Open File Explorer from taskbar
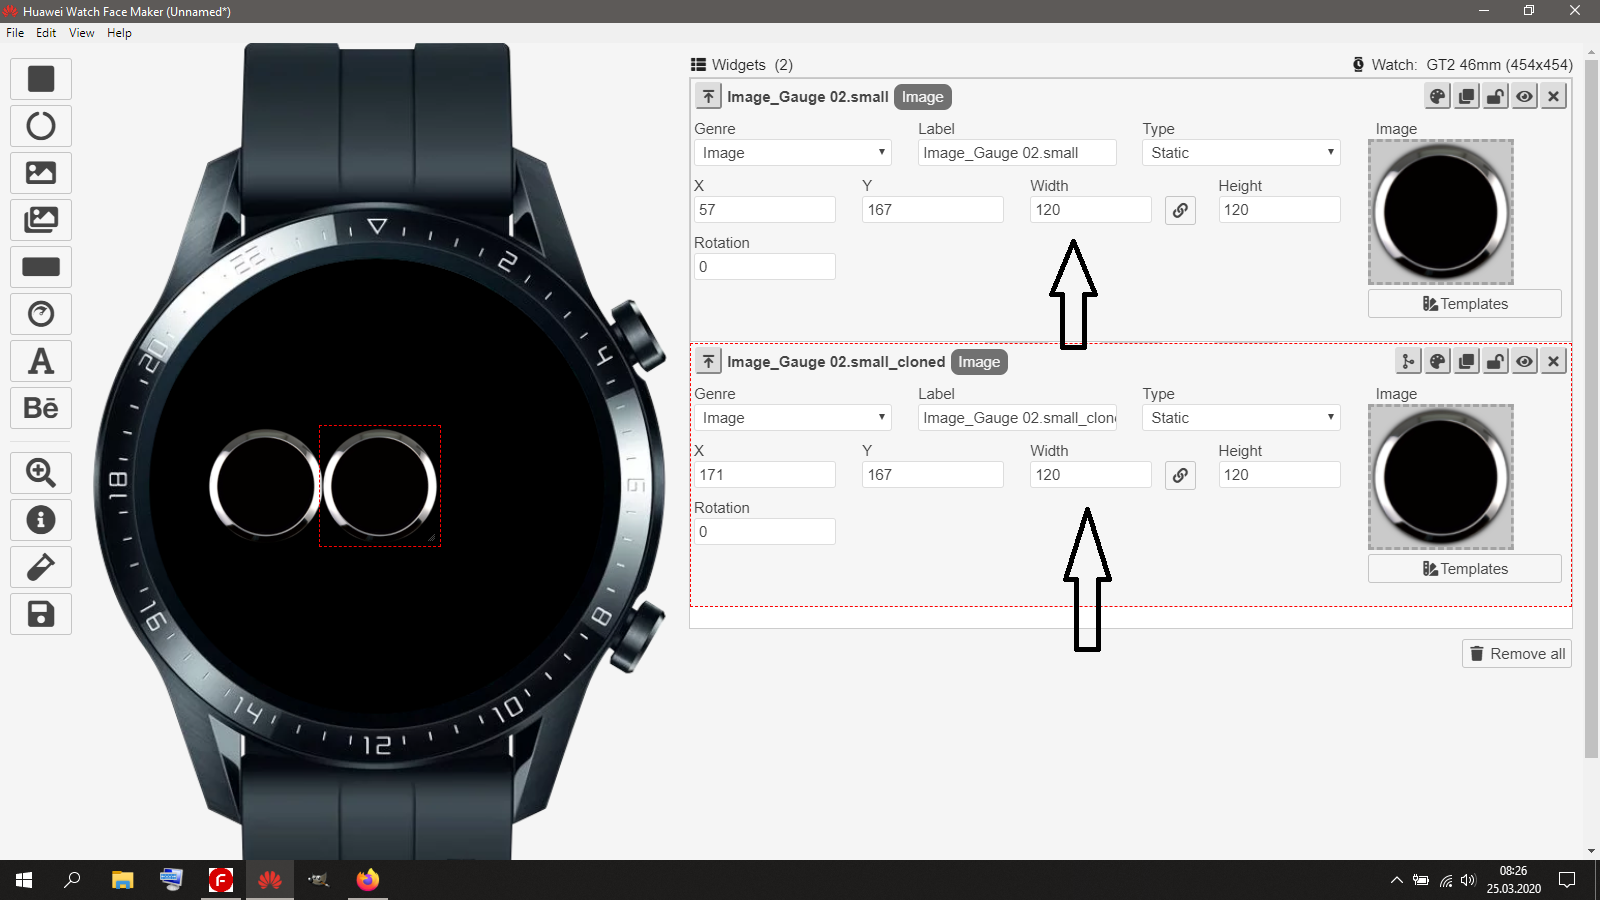 [122, 880]
